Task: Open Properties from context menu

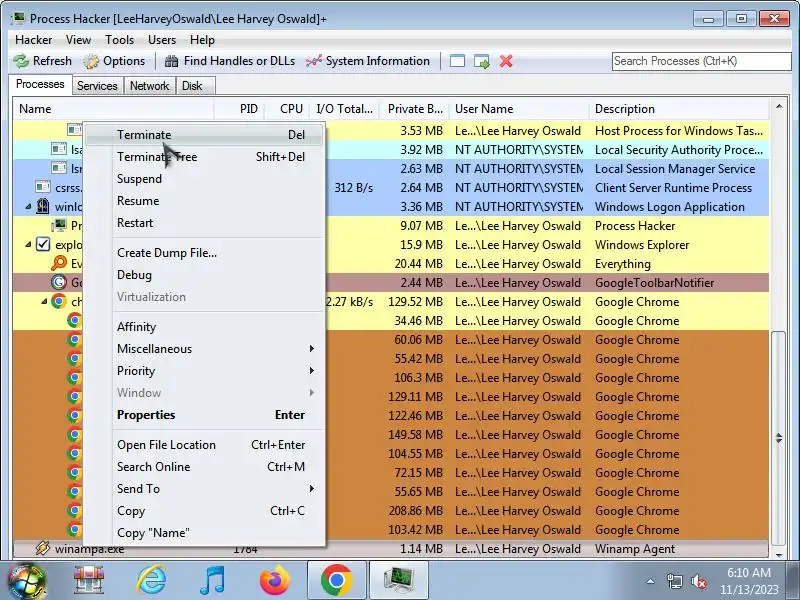Action: 204,414
